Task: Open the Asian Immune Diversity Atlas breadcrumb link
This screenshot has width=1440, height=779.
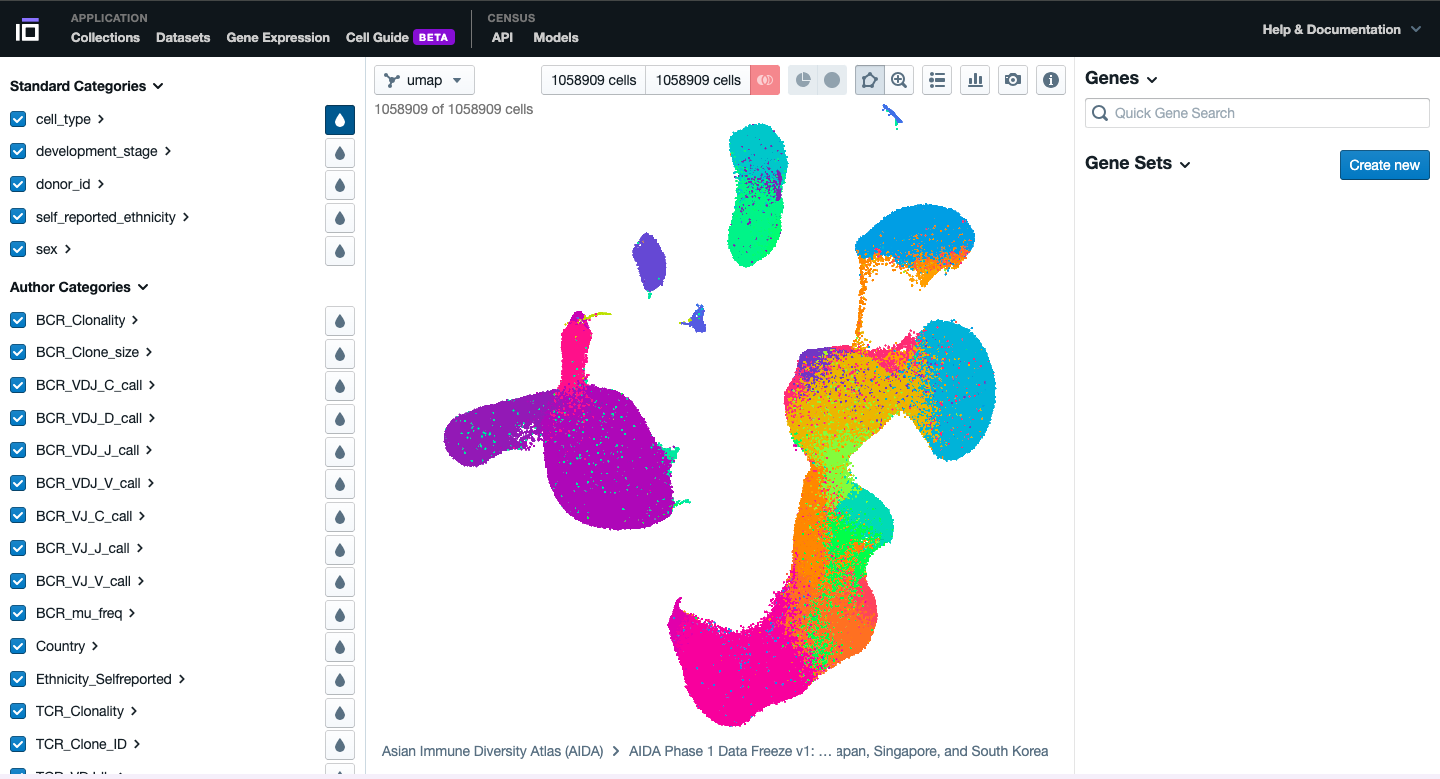Action: (x=492, y=751)
